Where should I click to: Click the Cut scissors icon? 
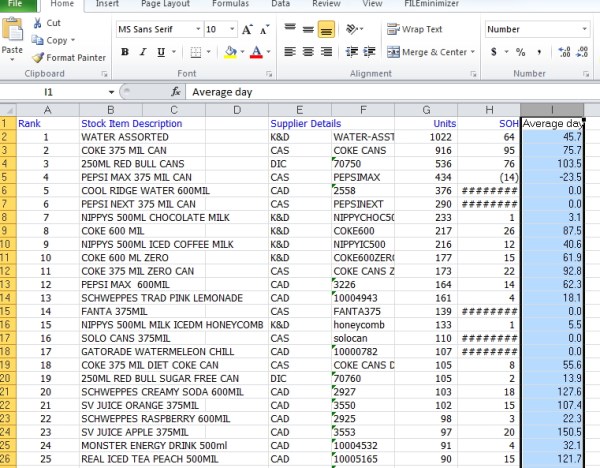37,23
